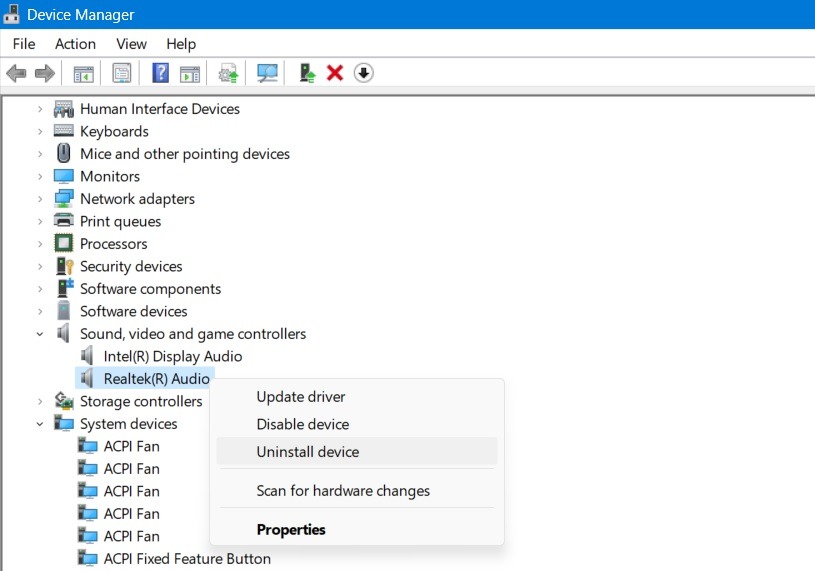Collapse Sound, video and game controllers

[40, 334]
